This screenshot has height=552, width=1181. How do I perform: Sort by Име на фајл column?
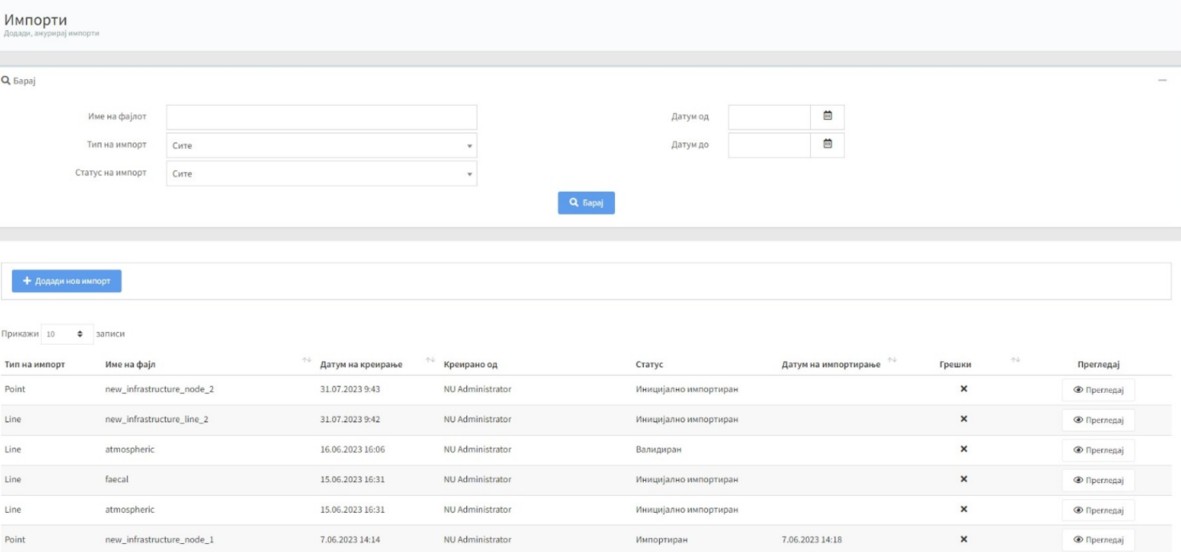pyautogui.click(x=307, y=360)
